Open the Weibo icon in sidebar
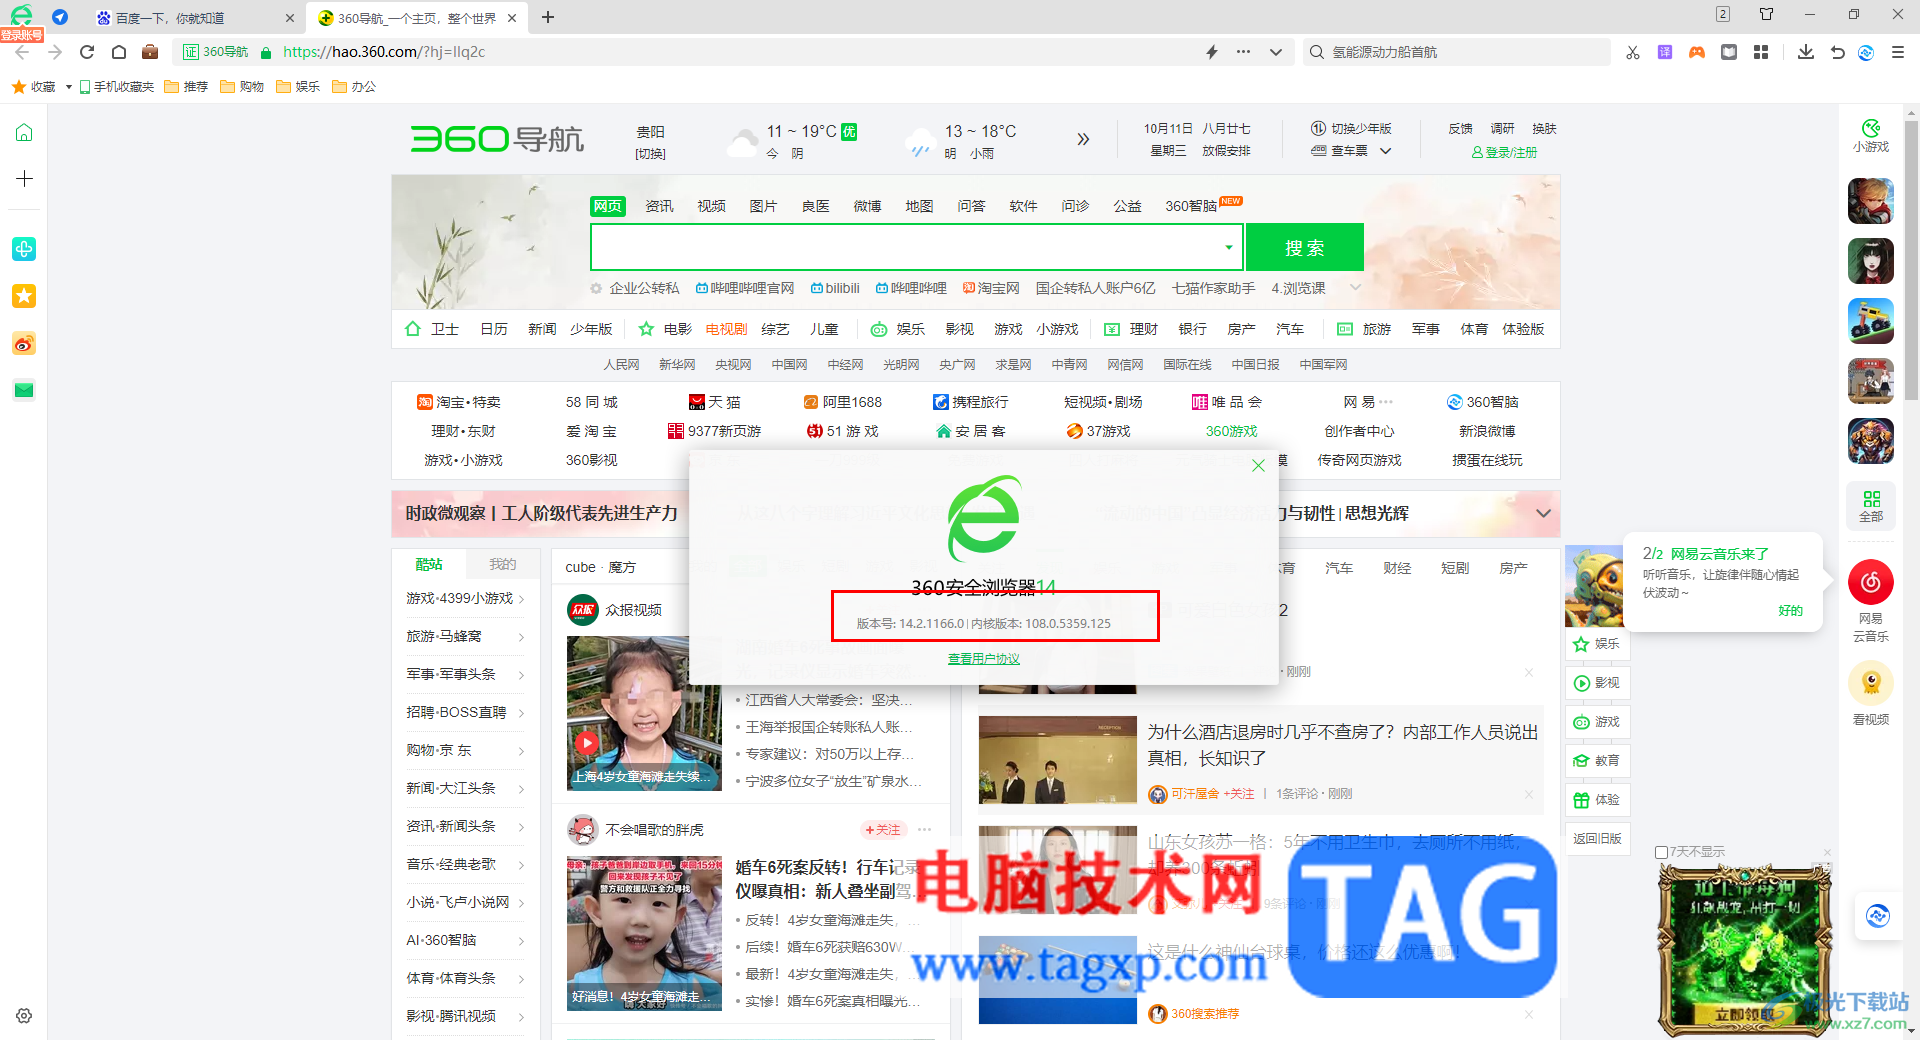 (24, 344)
